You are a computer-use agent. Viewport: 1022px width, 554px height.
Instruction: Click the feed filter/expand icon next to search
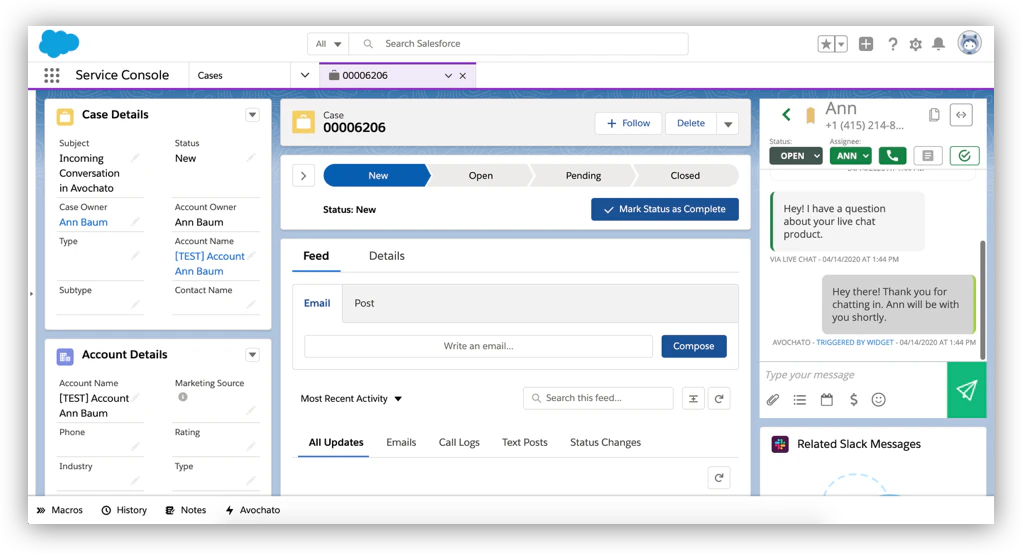693,398
